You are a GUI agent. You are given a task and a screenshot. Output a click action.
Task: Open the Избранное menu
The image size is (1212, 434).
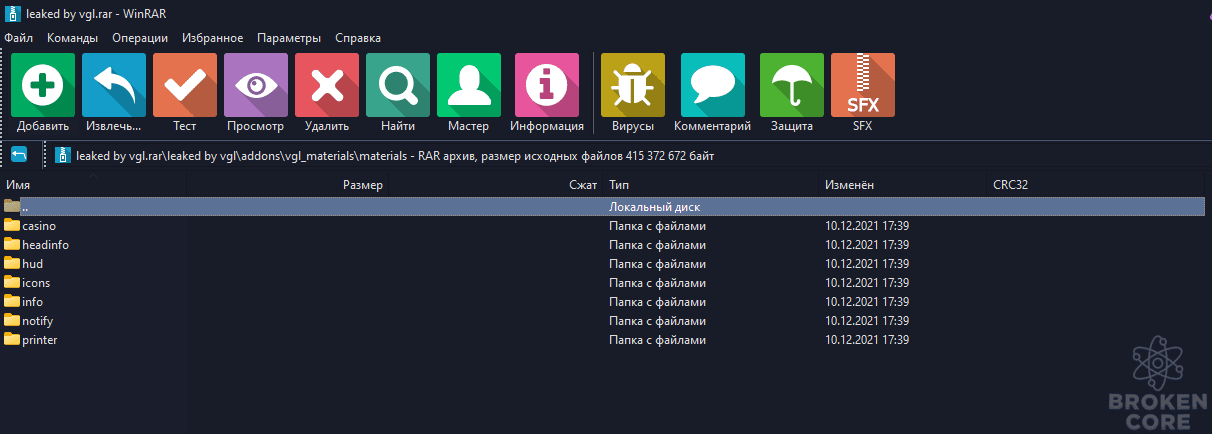[213, 38]
